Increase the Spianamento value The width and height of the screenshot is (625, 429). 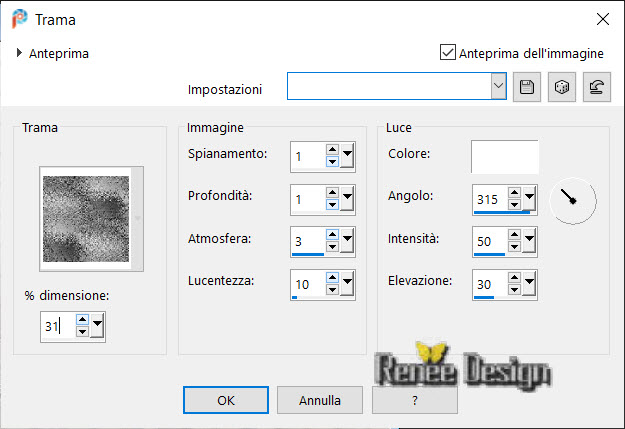click(332, 150)
